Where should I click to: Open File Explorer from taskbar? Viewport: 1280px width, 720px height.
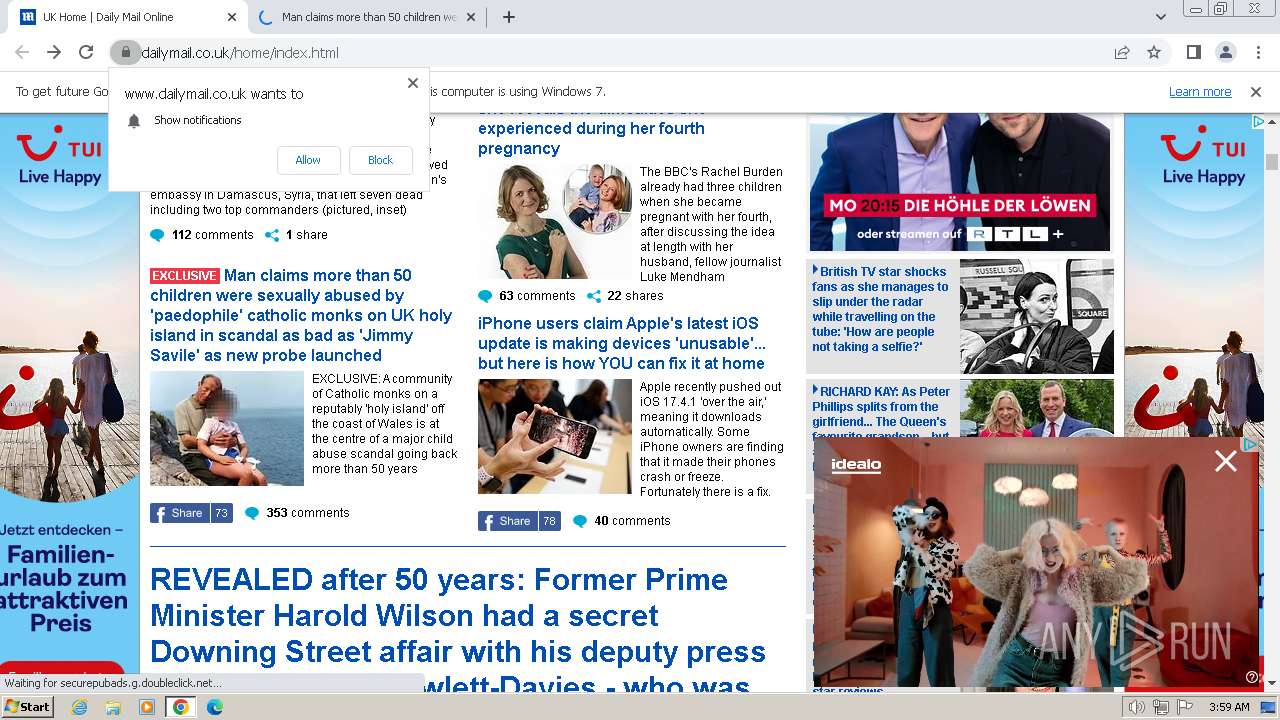[x=113, y=707]
